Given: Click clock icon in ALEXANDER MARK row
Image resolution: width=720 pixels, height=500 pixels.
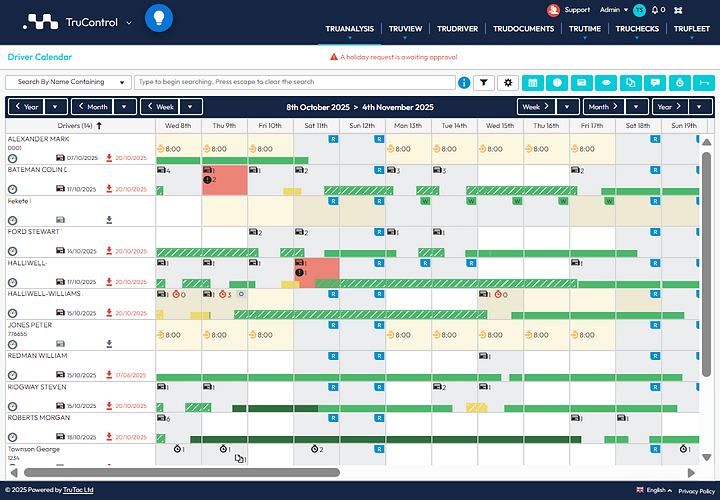Looking at the screenshot, I should coord(12,158).
